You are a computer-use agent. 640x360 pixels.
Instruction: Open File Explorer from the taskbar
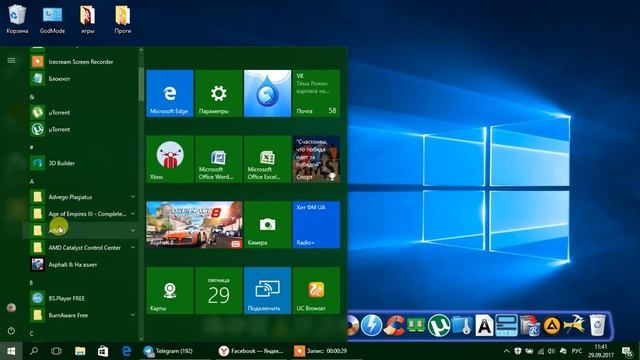click(x=80, y=351)
